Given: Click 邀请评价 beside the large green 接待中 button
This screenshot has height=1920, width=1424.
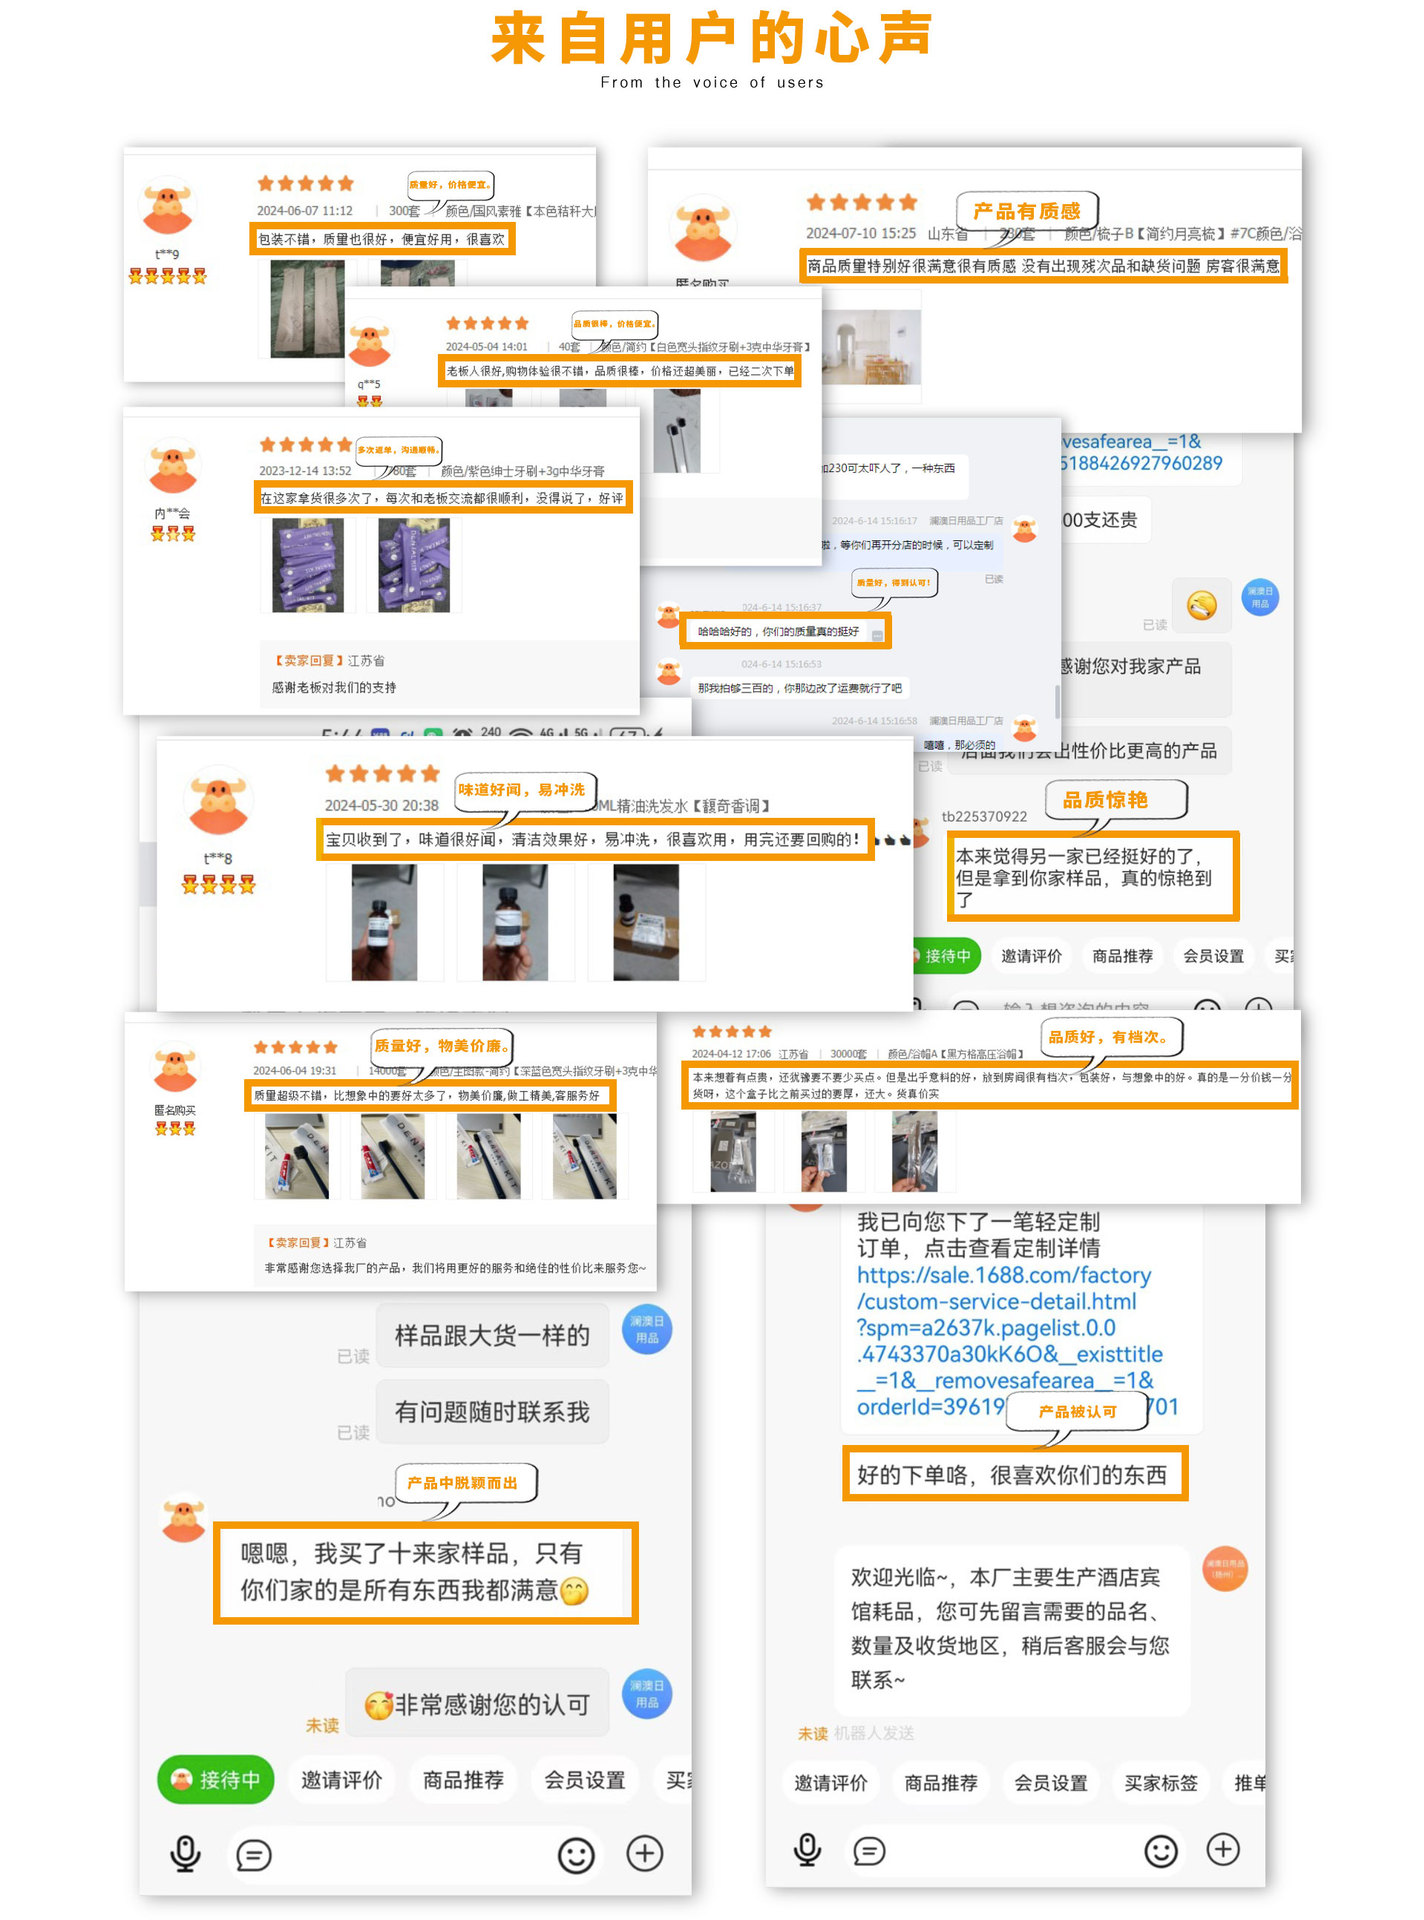Looking at the screenshot, I should 342,1780.
